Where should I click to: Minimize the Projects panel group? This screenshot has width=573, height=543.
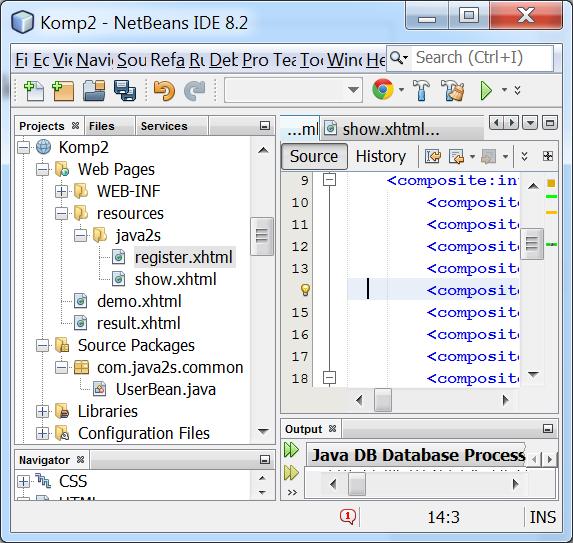pyautogui.click(x=265, y=126)
